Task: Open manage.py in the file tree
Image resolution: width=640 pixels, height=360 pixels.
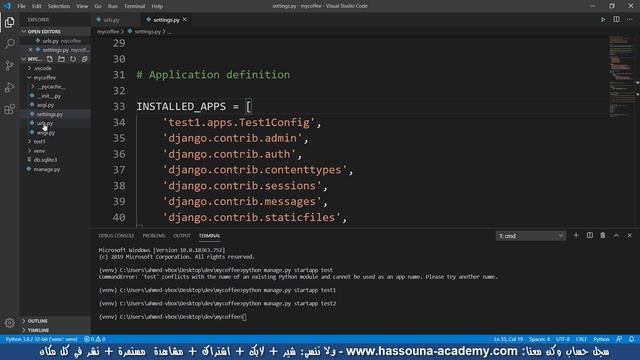Action: [47, 169]
